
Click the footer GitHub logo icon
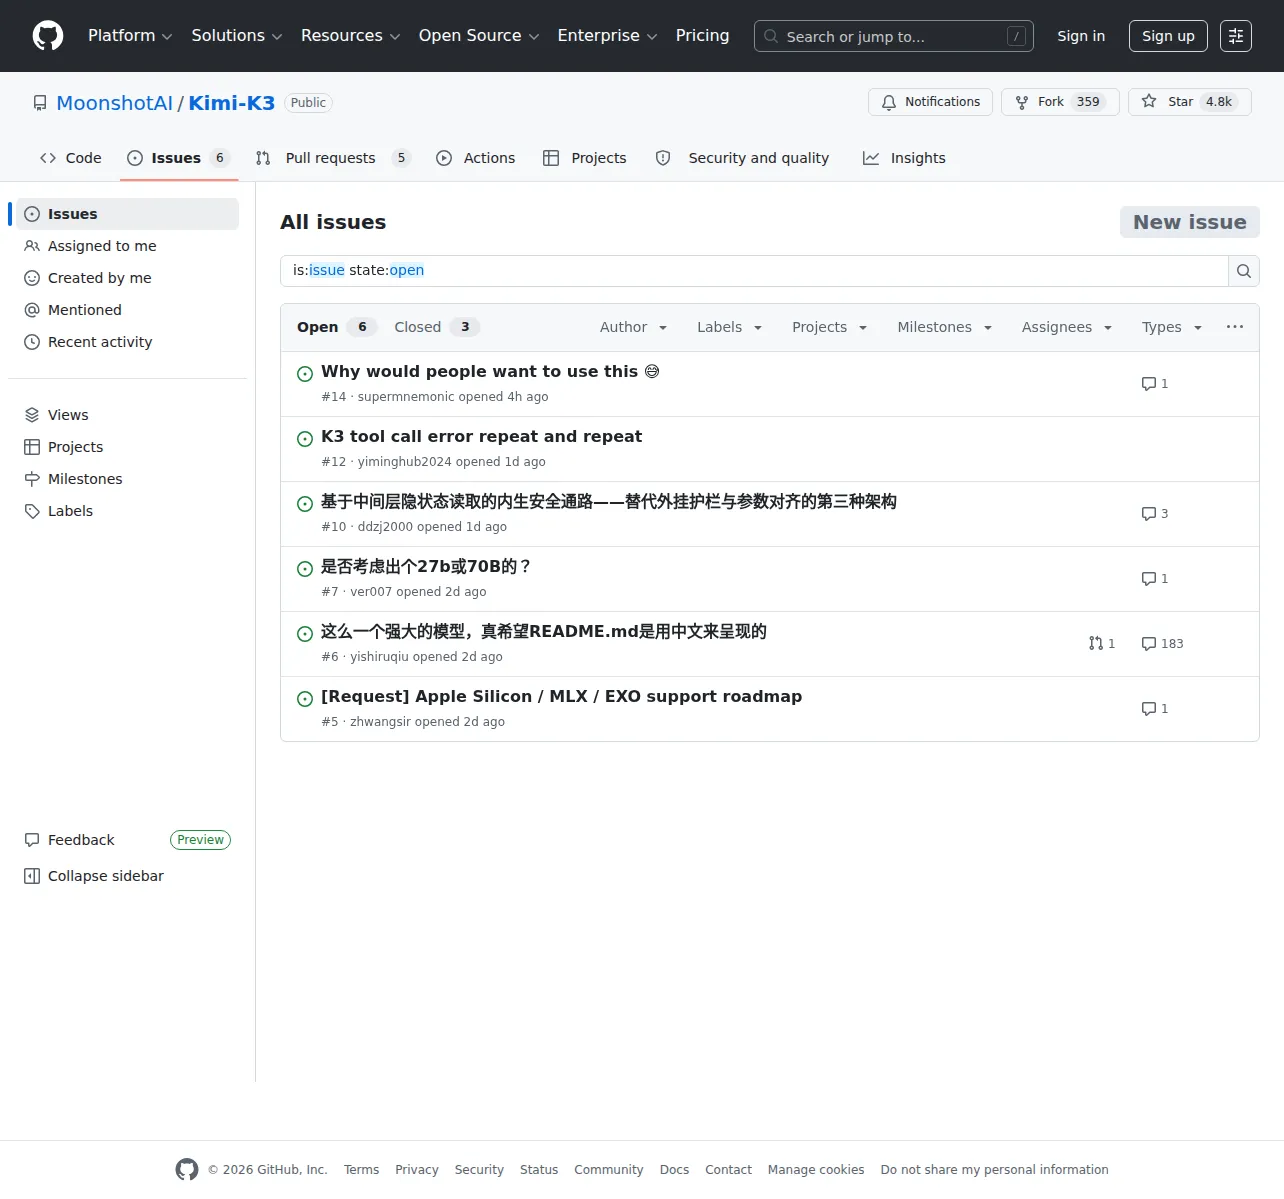pyautogui.click(x=187, y=1169)
